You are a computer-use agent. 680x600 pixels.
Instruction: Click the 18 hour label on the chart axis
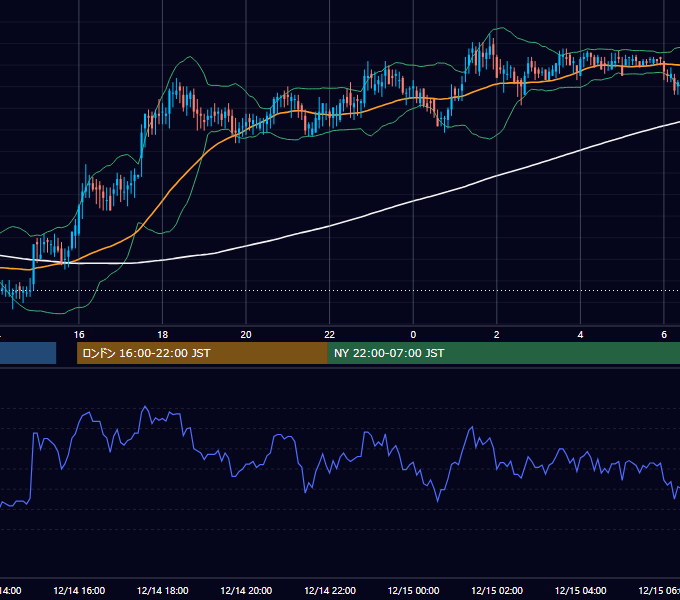pos(163,335)
